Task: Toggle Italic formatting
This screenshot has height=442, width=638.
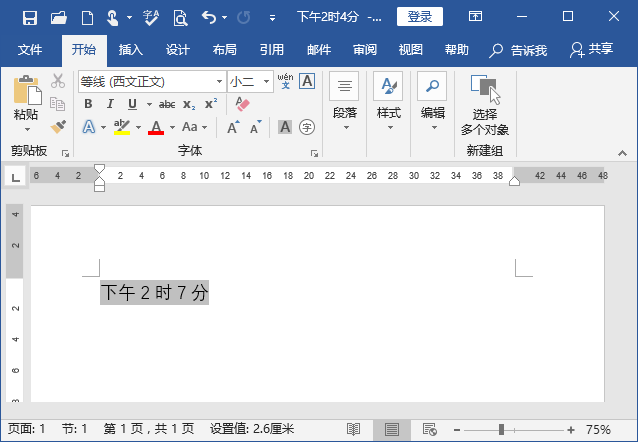Action: [110, 104]
